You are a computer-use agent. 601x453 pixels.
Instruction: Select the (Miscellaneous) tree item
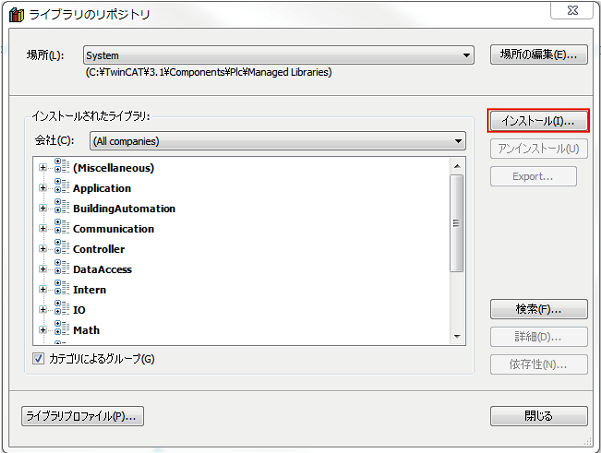pyautogui.click(x=113, y=167)
